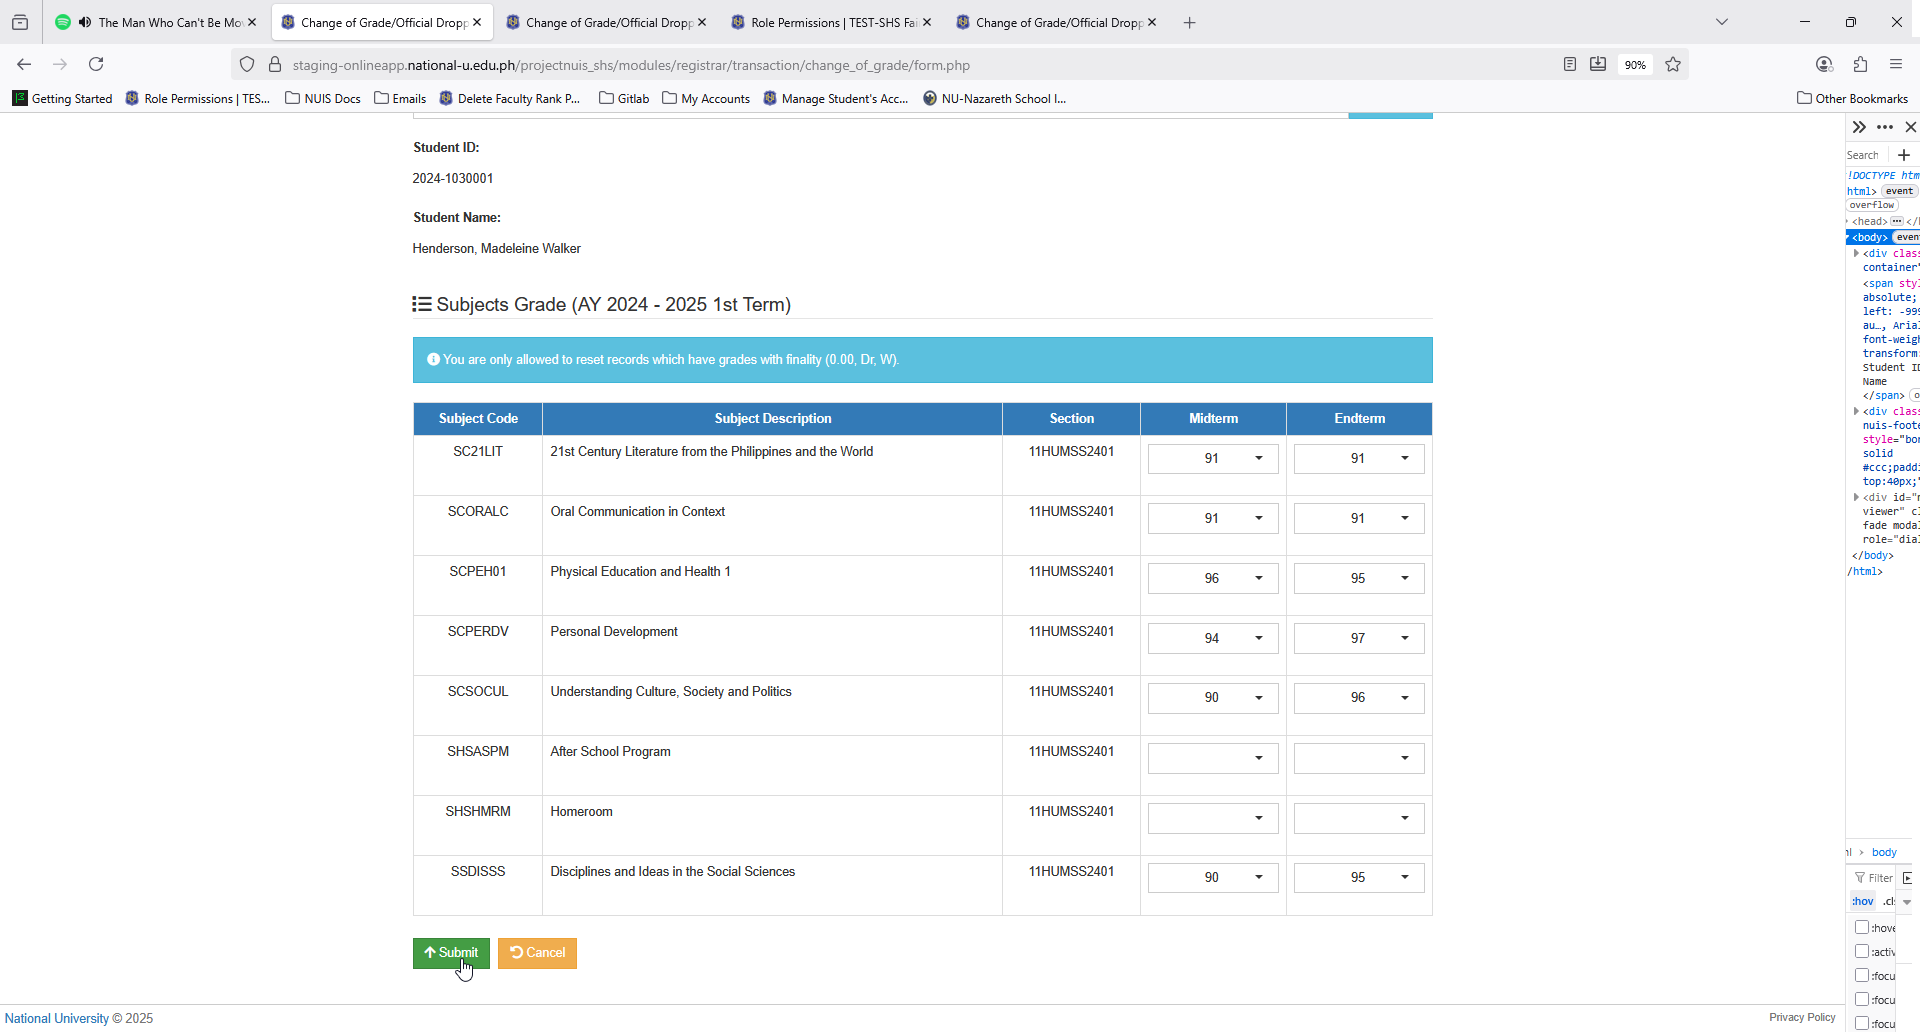Click the DevTools add node plus icon
Screen dimensions: 1920x1032
click(1904, 155)
